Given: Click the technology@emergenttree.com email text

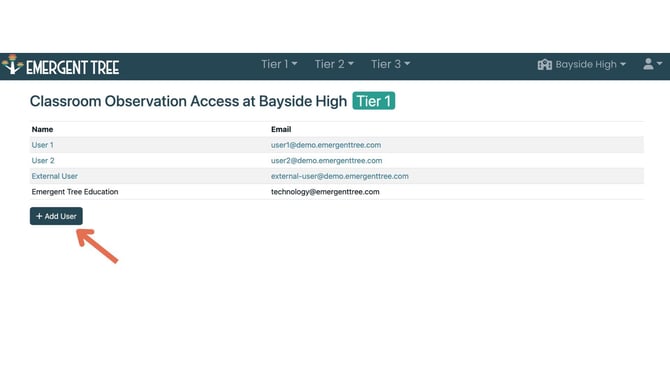Looking at the screenshot, I should pyautogui.click(x=325, y=192).
